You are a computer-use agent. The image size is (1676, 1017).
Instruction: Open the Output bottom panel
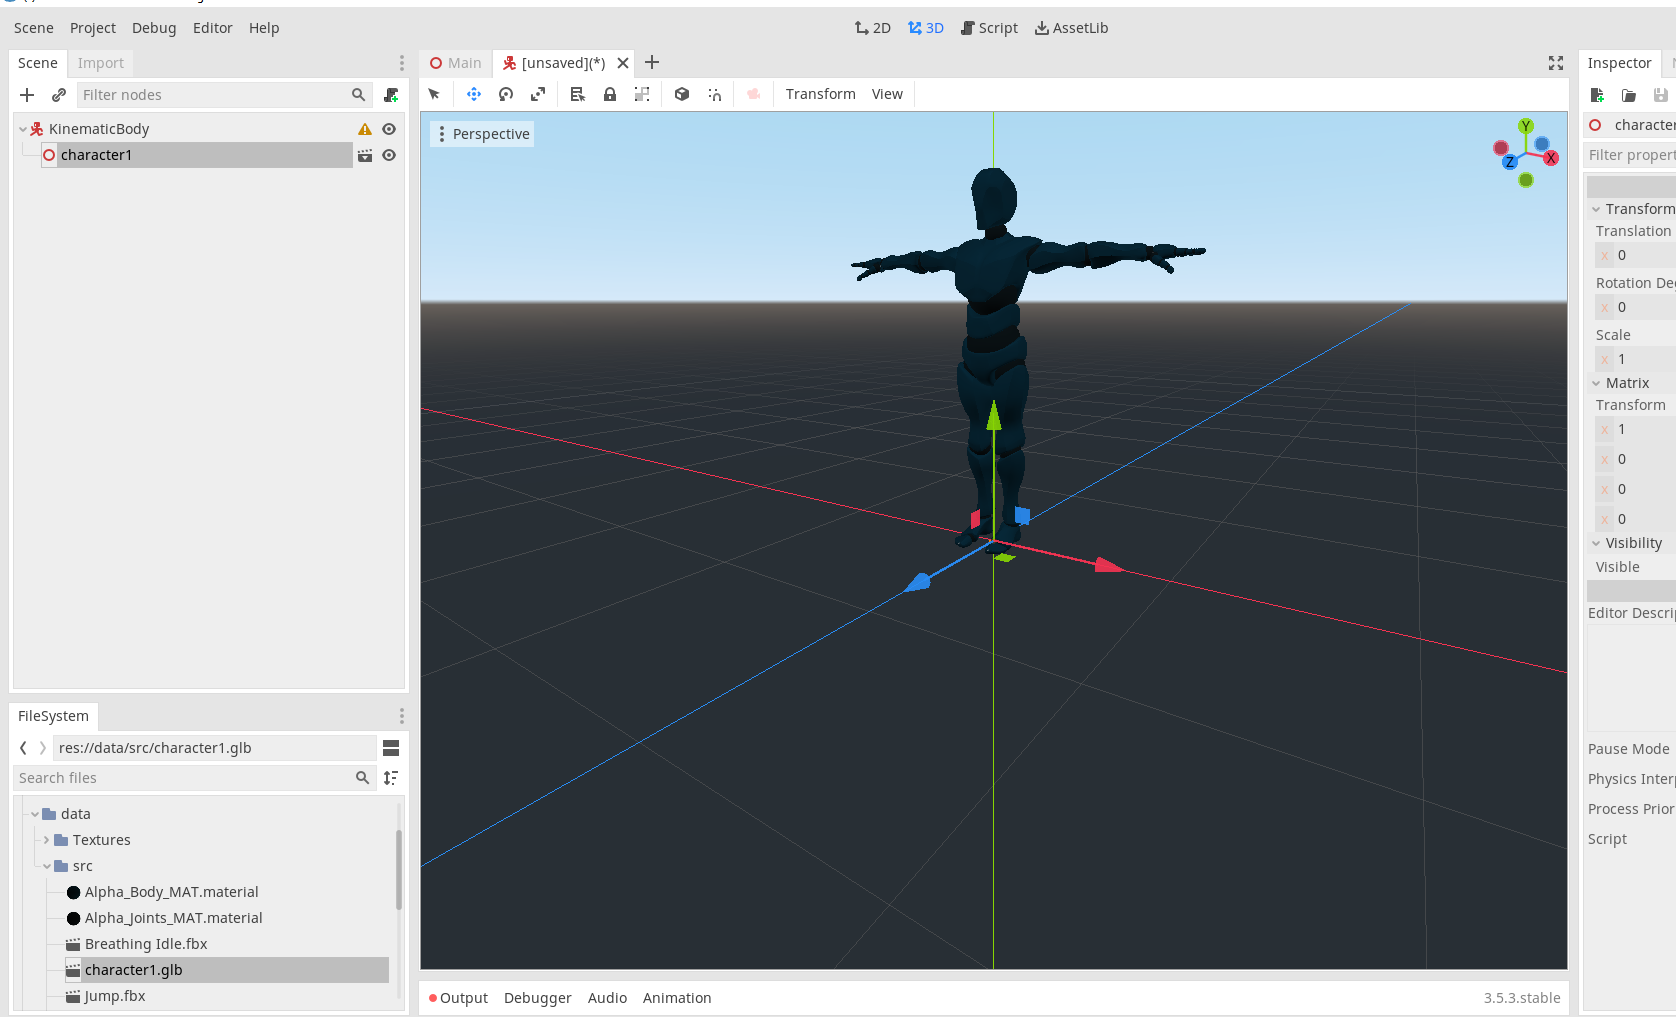458,998
